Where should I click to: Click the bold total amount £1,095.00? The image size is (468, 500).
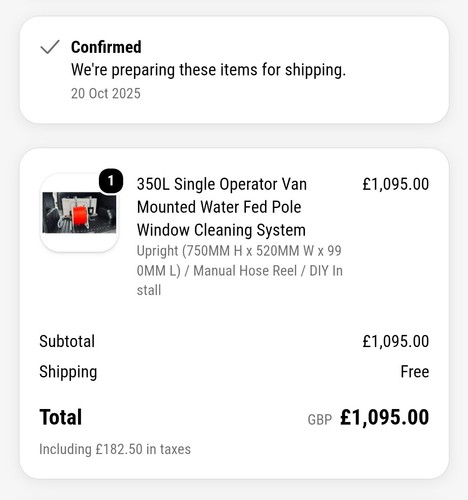[384, 417]
